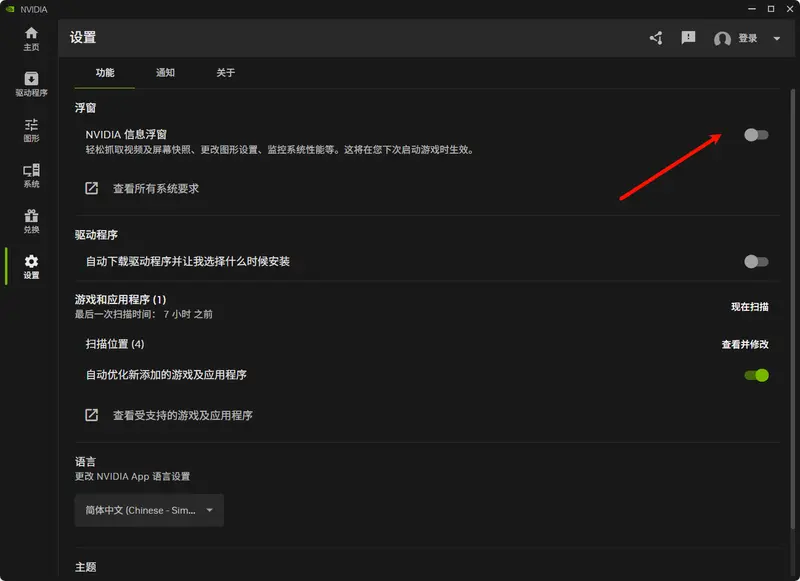The height and width of the screenshot is (581, 800).
Task: Click the 登录 login button
Action: coord(747,38)
